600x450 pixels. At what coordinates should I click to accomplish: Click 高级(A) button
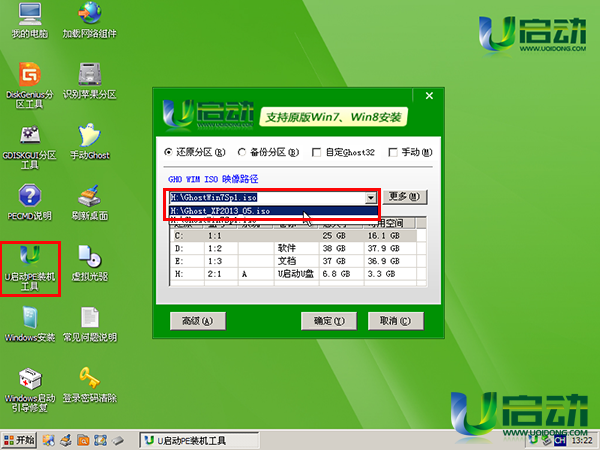point(198,321)
